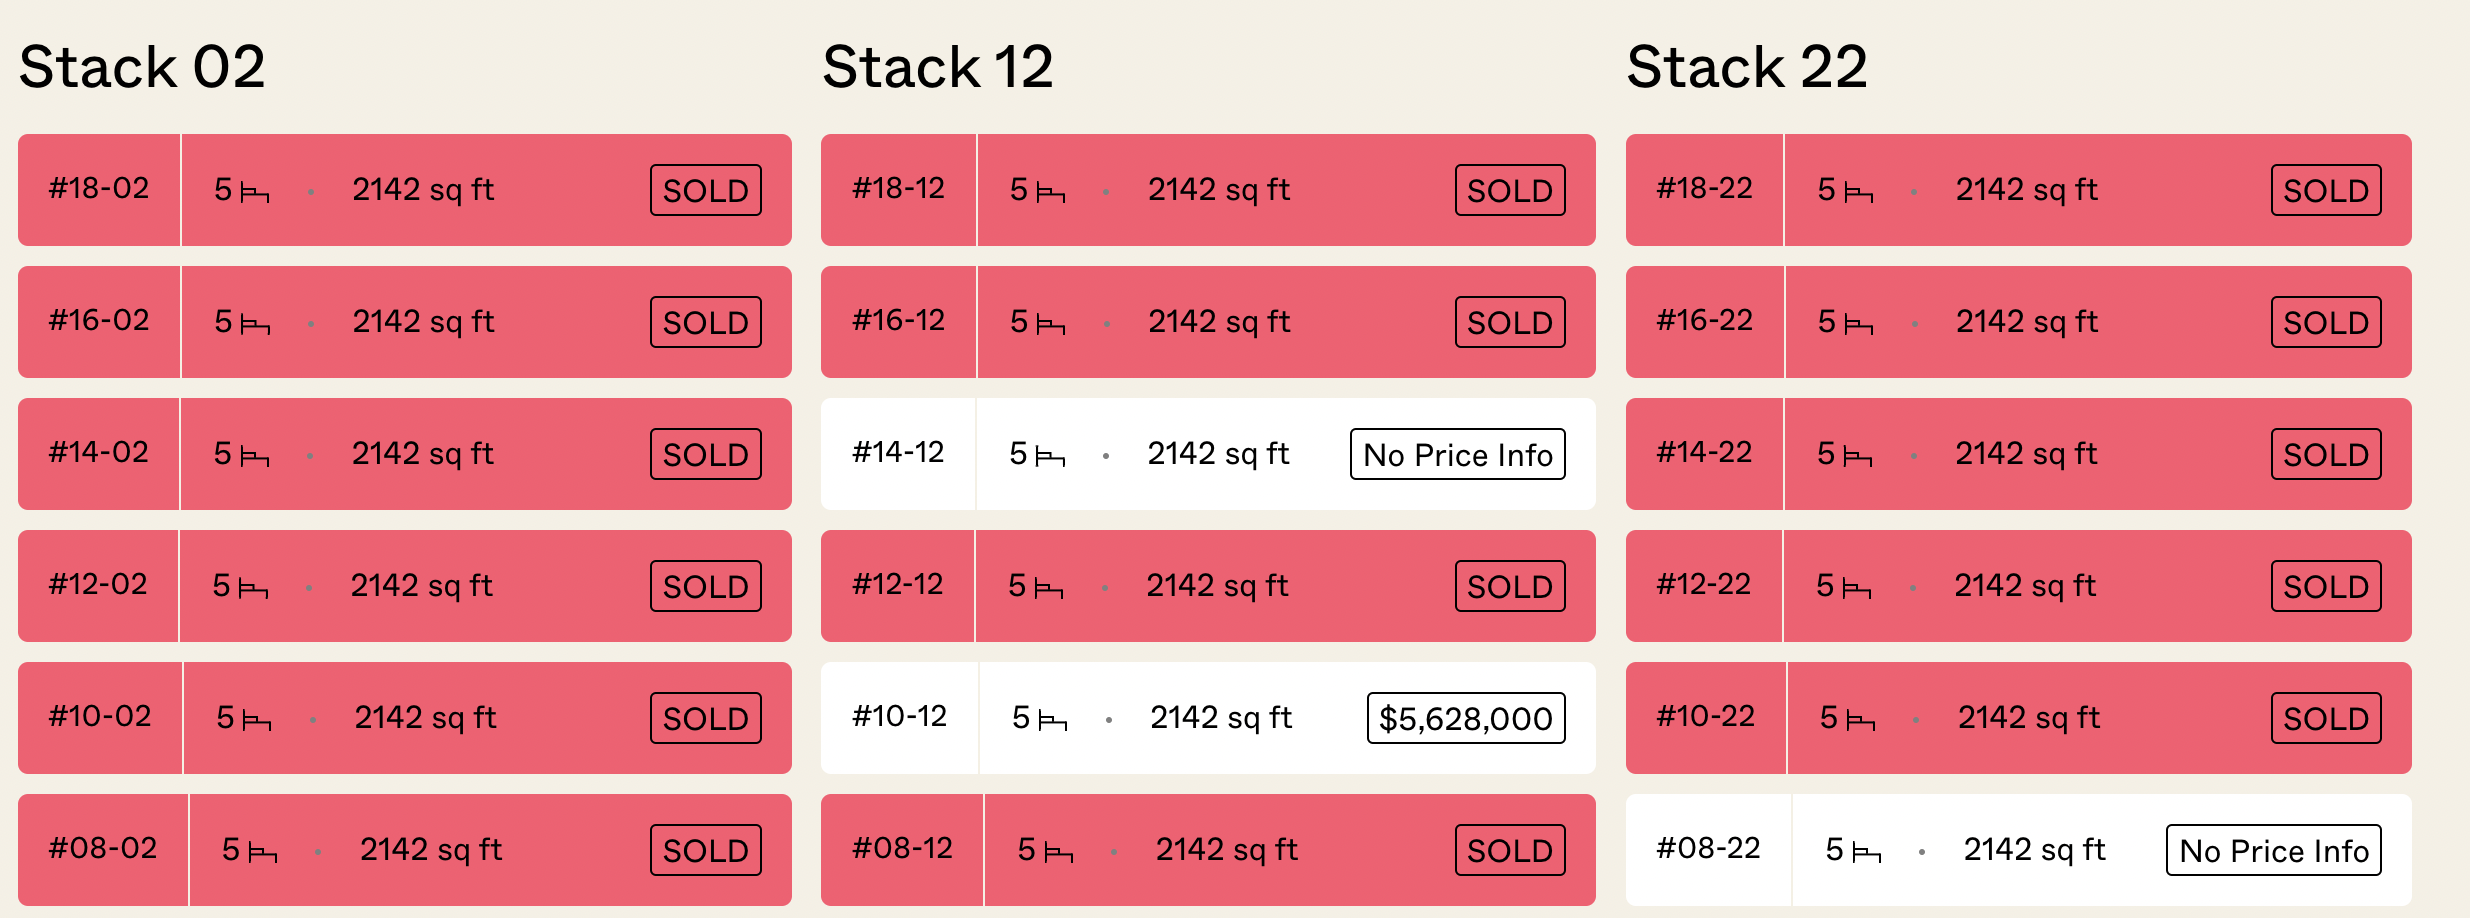The width and height of the screenshot is (2470, 918).
Task: Select unit number #14-12
Action: 898,452
